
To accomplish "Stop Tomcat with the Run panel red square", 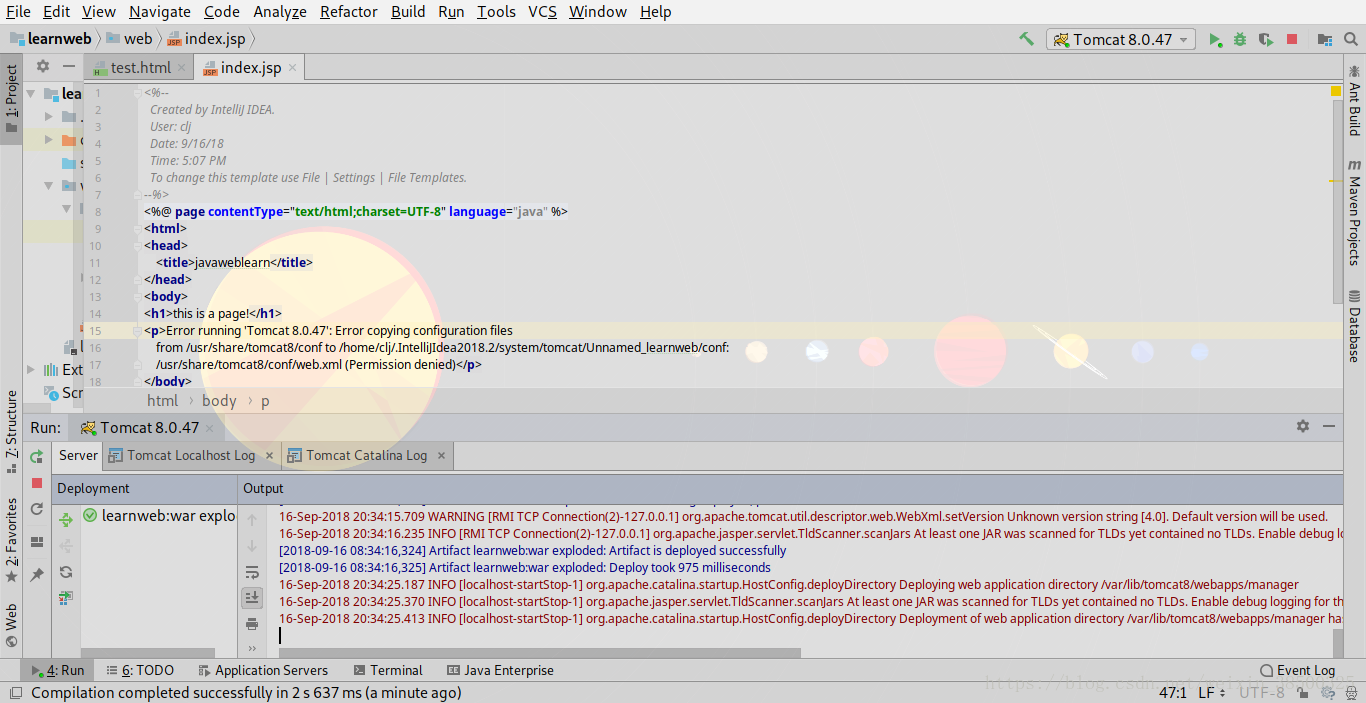I will 37,483.
